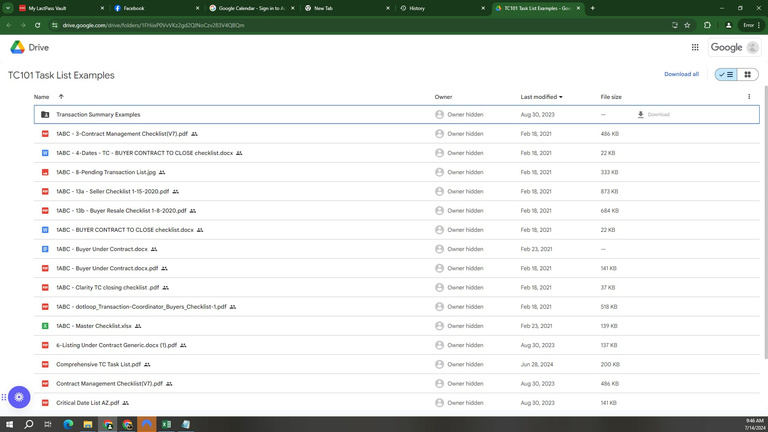768x432 pixels.
Task: Open the Google account avatar
Action: click(752, 48)
